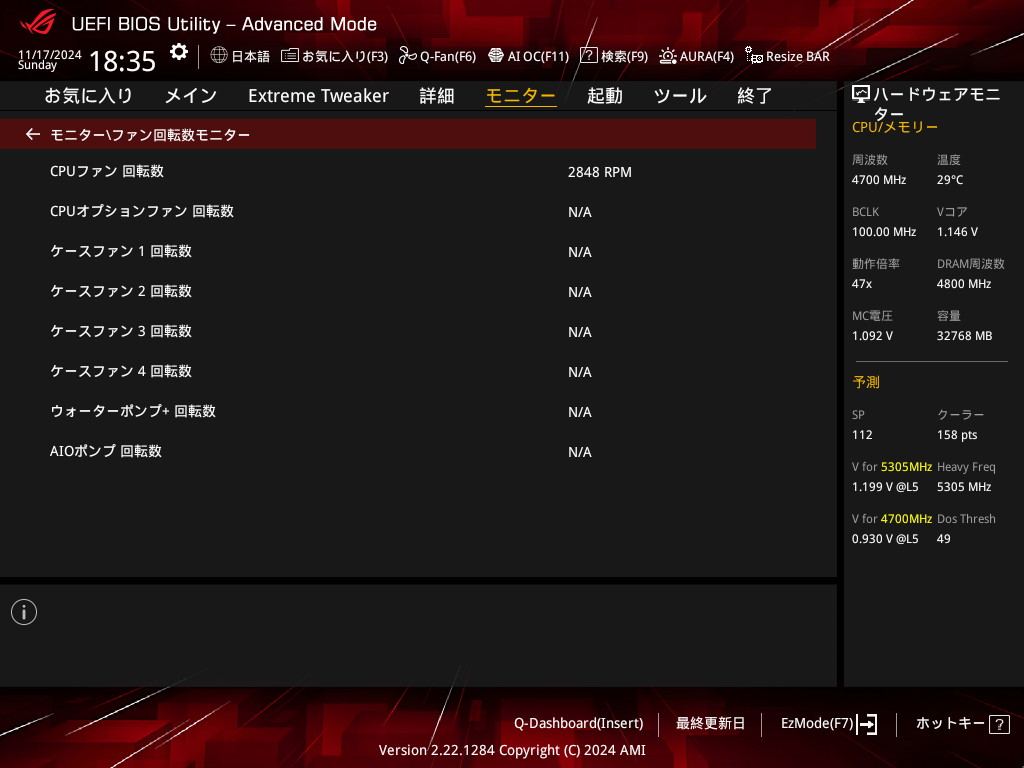
Task: Click the 1.146 V core voltage value
Action: 957,232
